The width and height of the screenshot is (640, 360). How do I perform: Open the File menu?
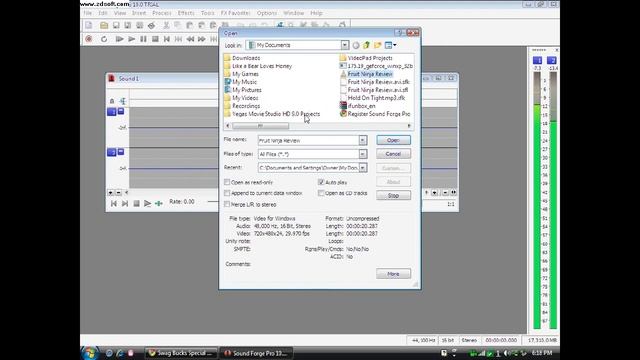tap(88, 13)
